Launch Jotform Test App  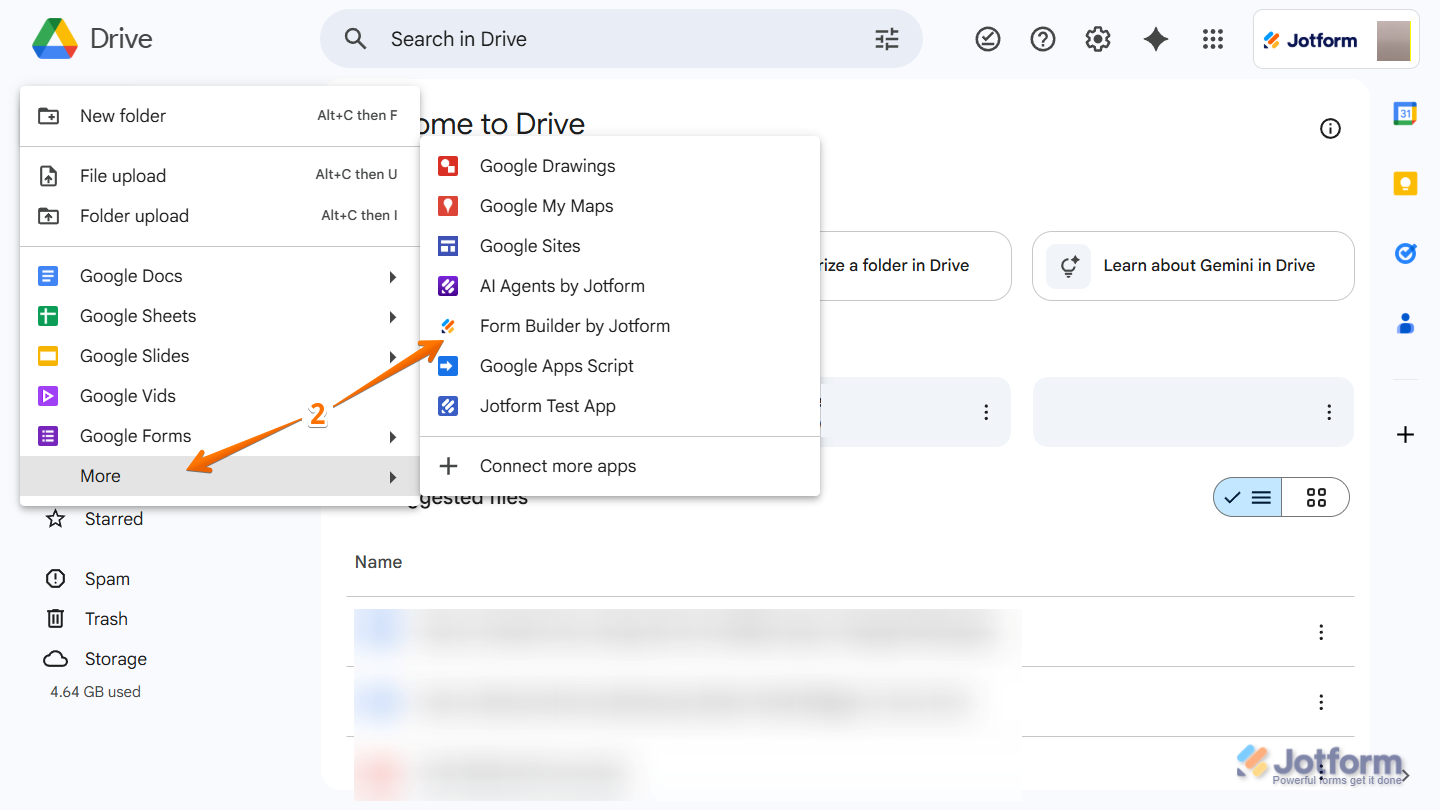(x=547, y=405)
